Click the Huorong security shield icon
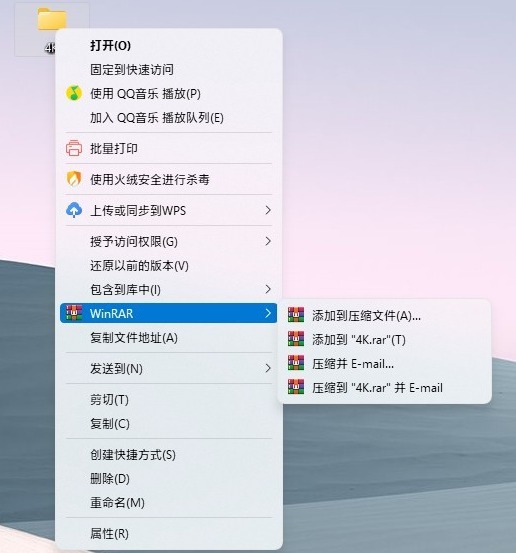 tap(74, 179)
